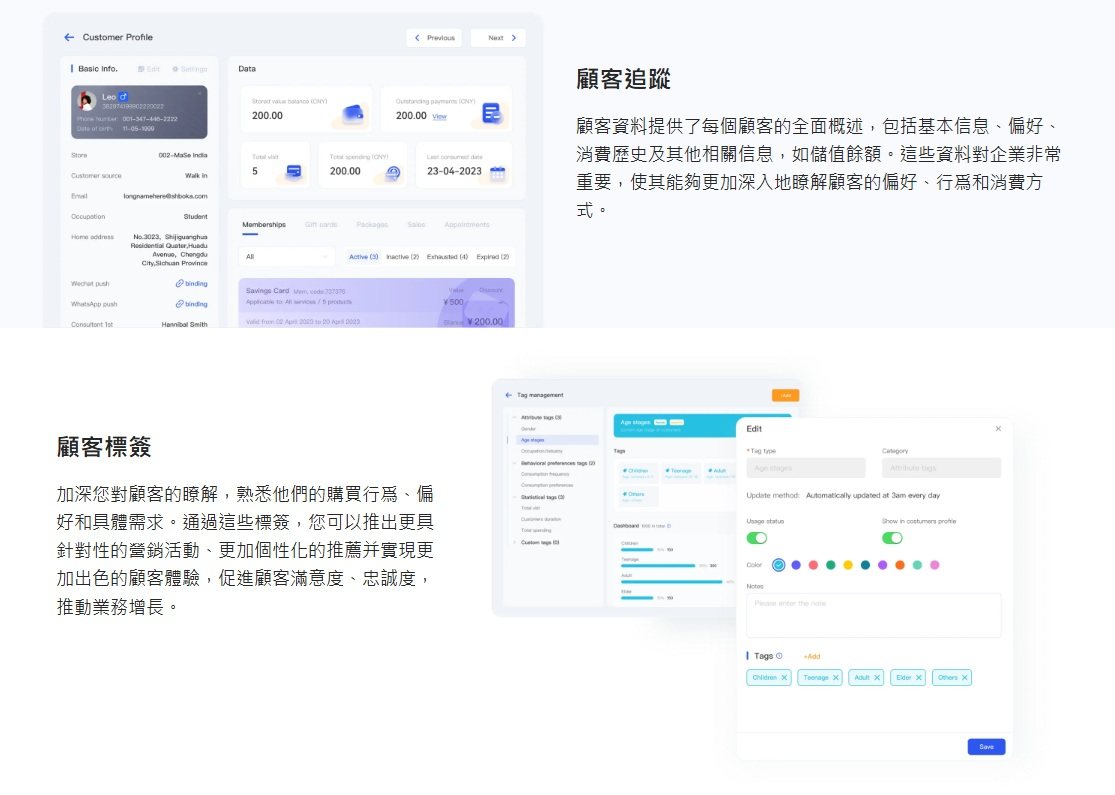Click the calendar icon by Last consumed date

497,172
